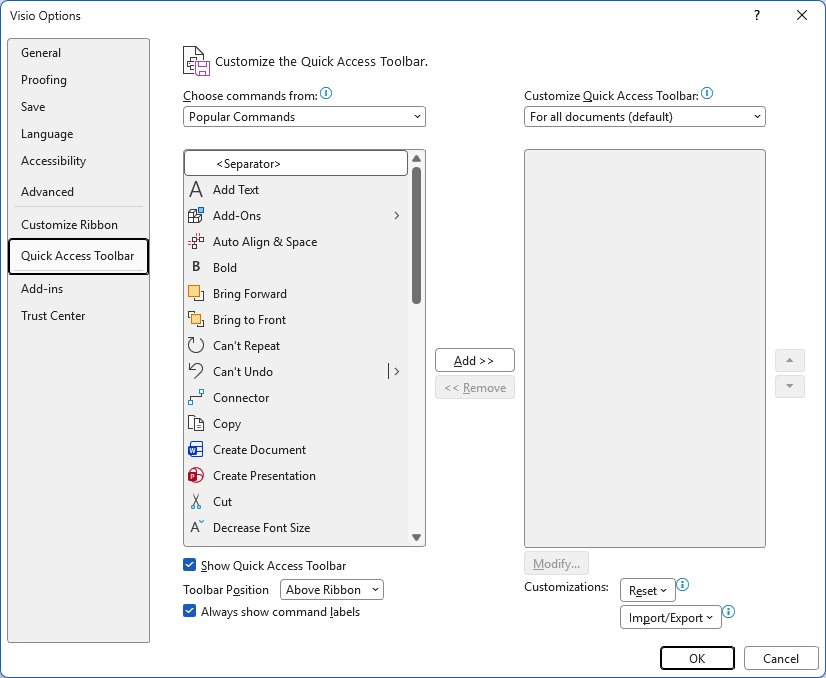The width and height of the screenshot is (826, 678).
Task: Toggle Always show command labels checkbox
Action: tap(190, 611)
